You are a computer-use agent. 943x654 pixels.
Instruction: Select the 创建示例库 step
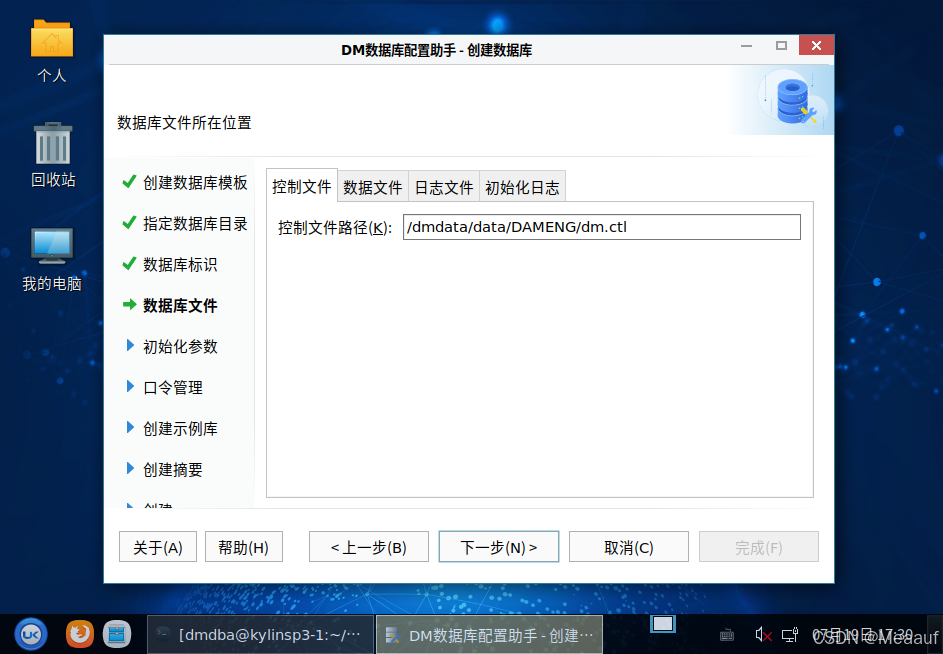180,428
